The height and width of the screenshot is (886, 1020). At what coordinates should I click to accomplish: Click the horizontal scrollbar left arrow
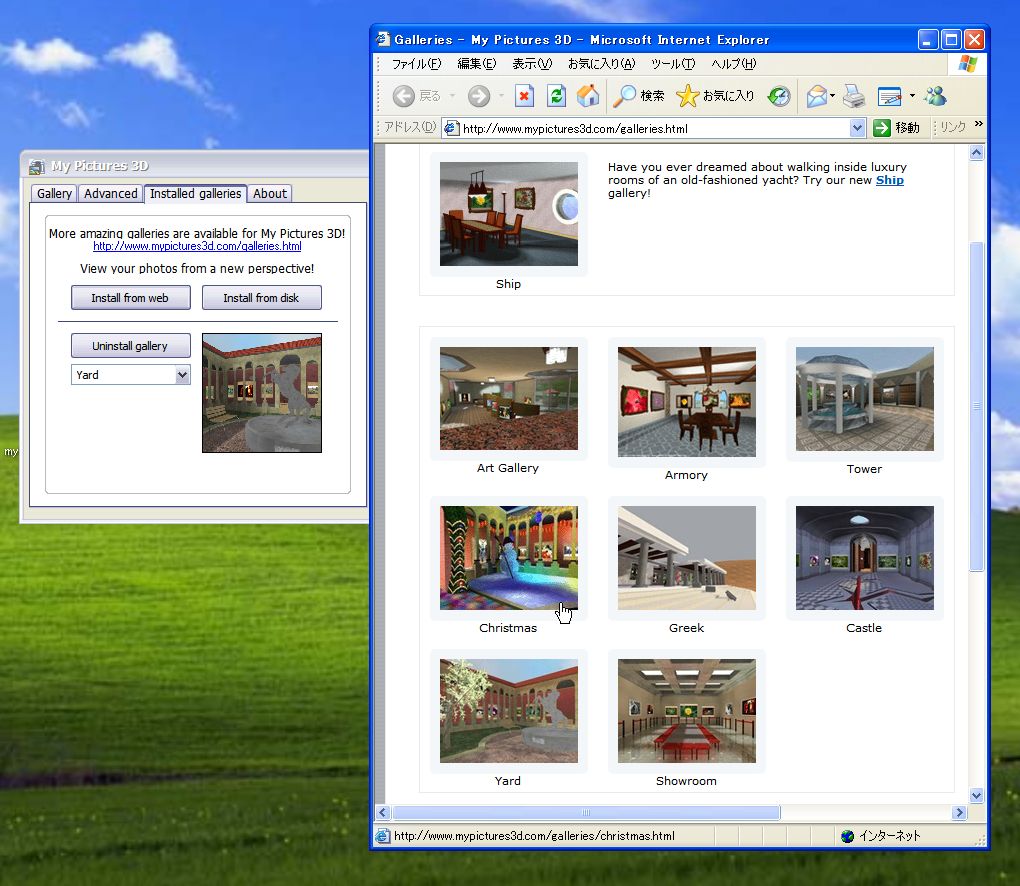[x=383, y=812]
